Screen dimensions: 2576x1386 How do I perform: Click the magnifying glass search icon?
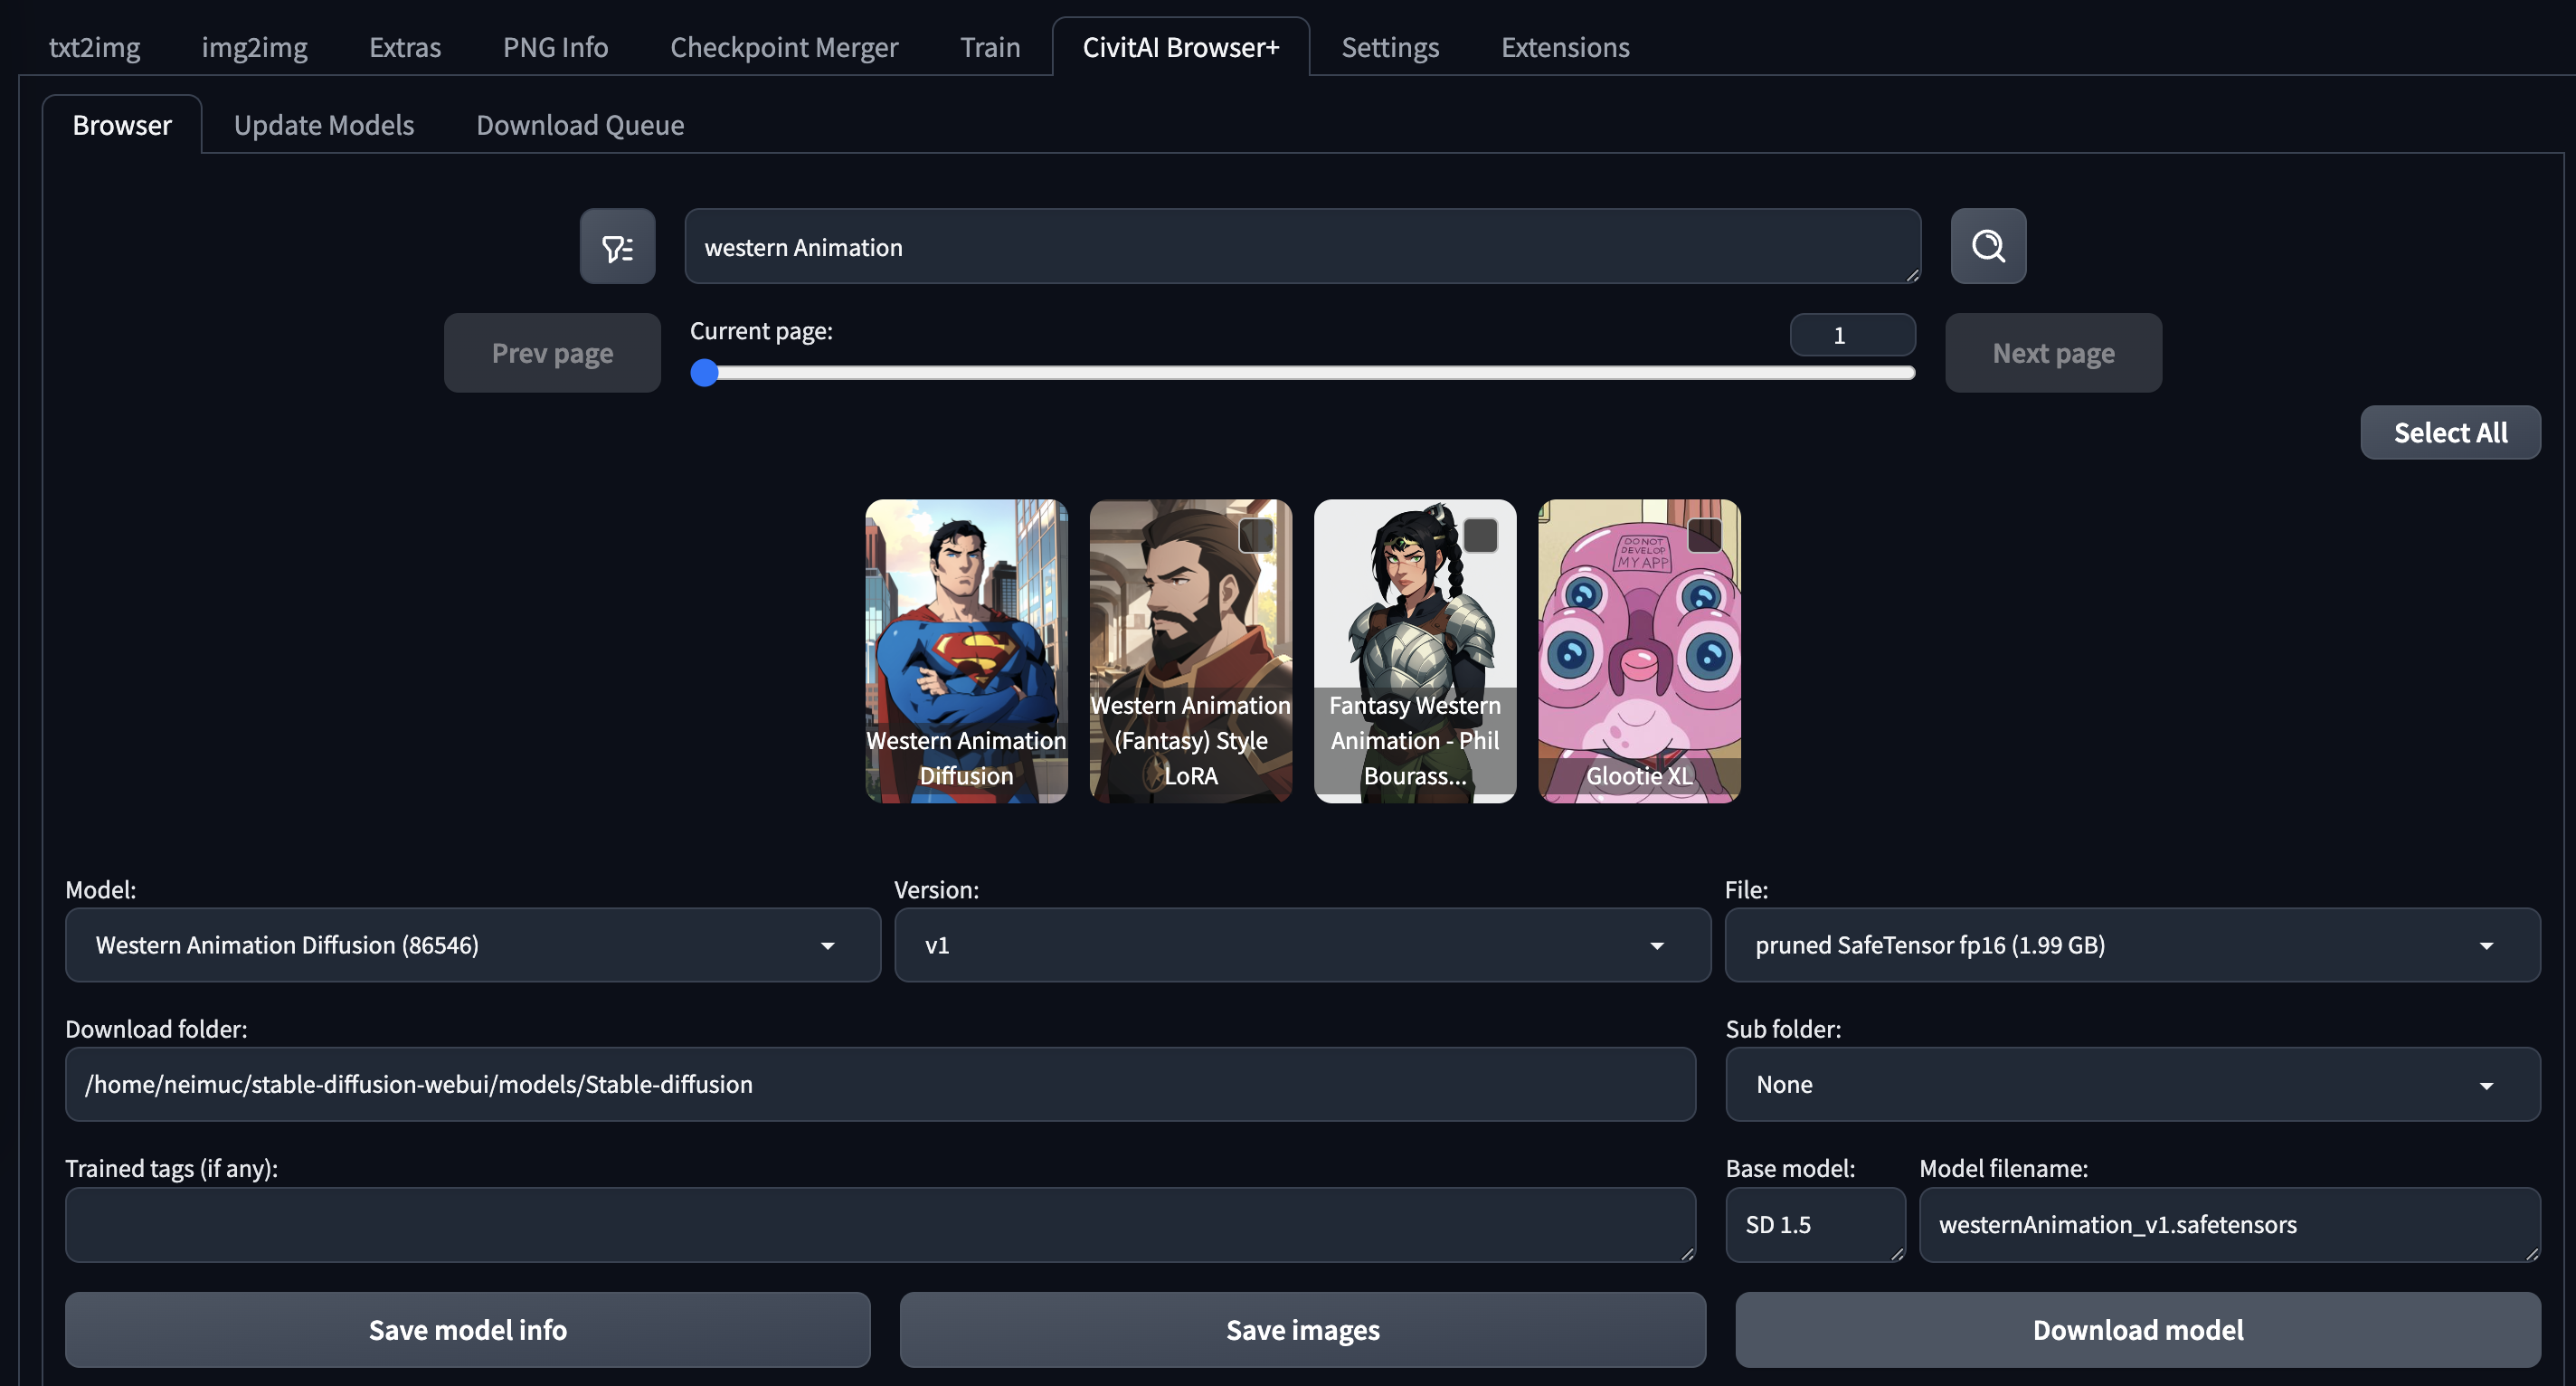click(x=1987, y=247)
